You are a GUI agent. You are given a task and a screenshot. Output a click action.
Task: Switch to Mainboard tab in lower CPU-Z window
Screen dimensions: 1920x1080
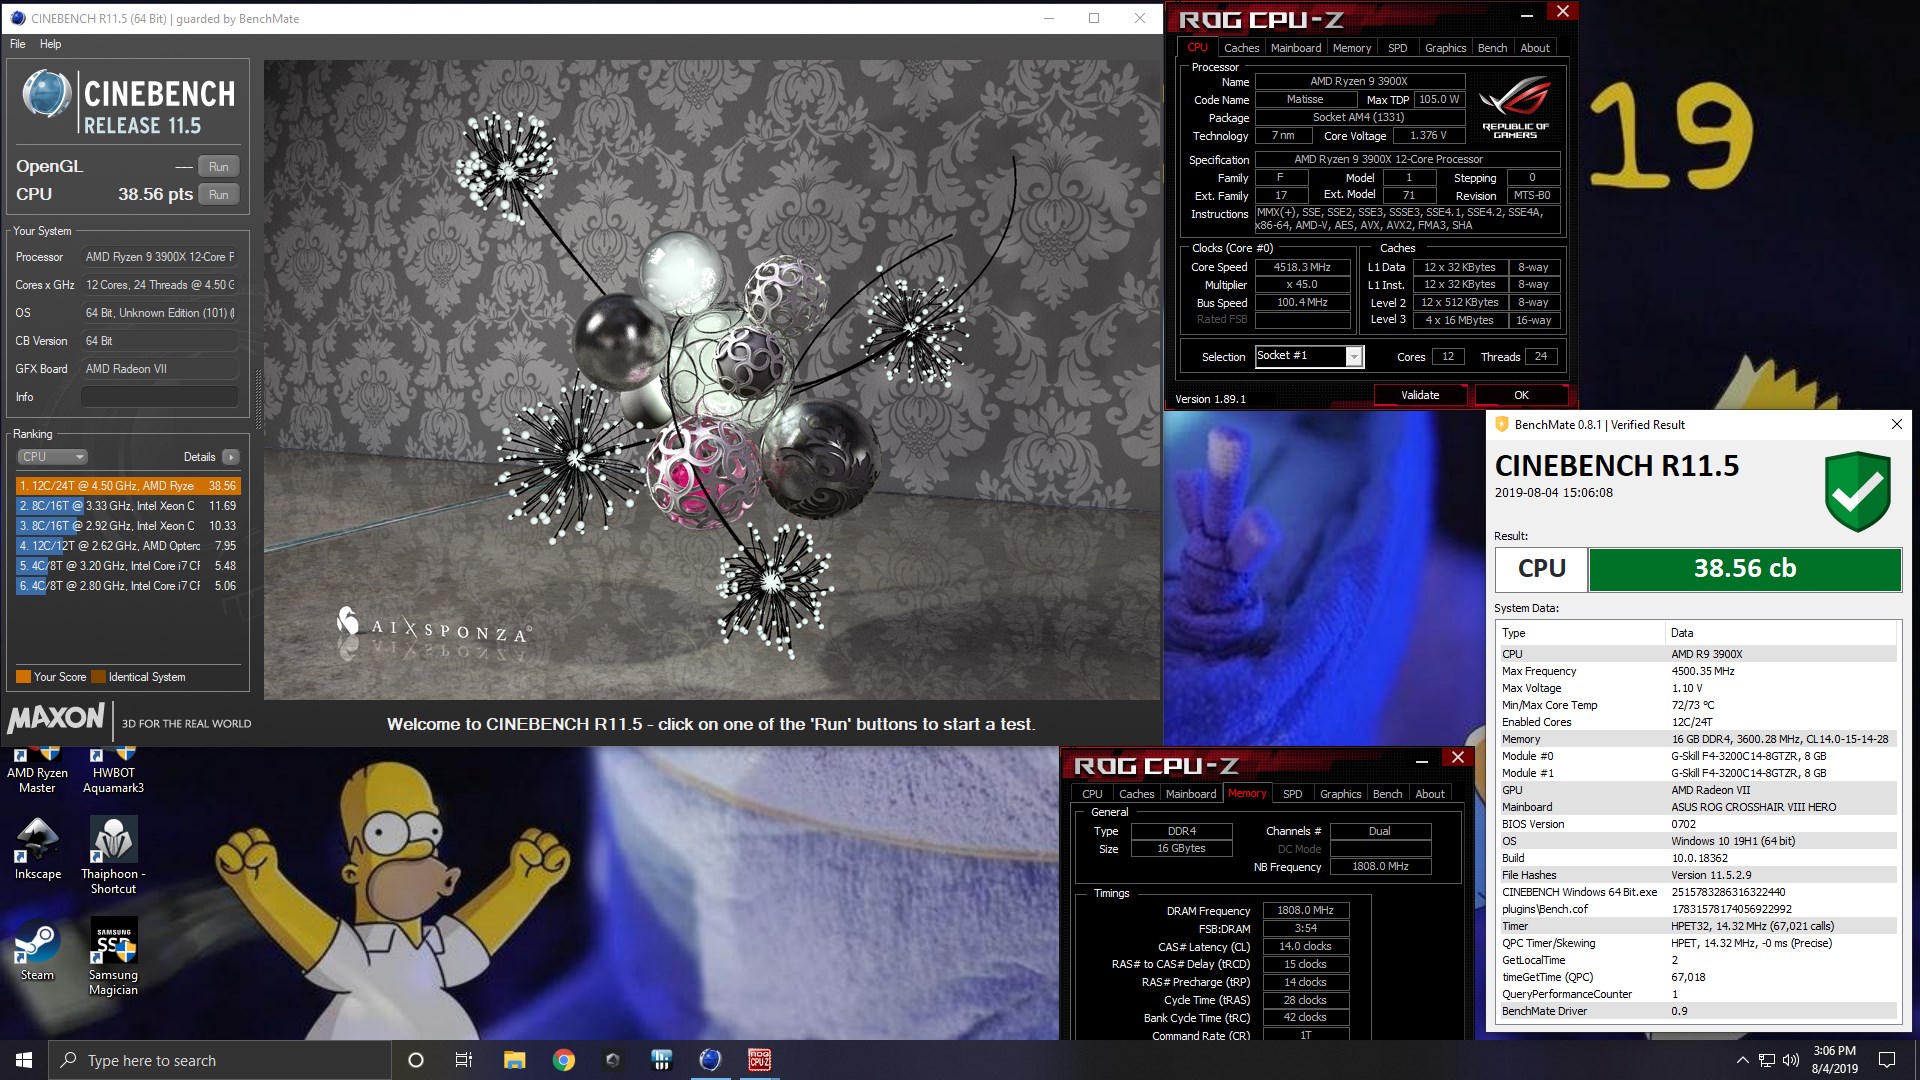[x=1191, y=794]
